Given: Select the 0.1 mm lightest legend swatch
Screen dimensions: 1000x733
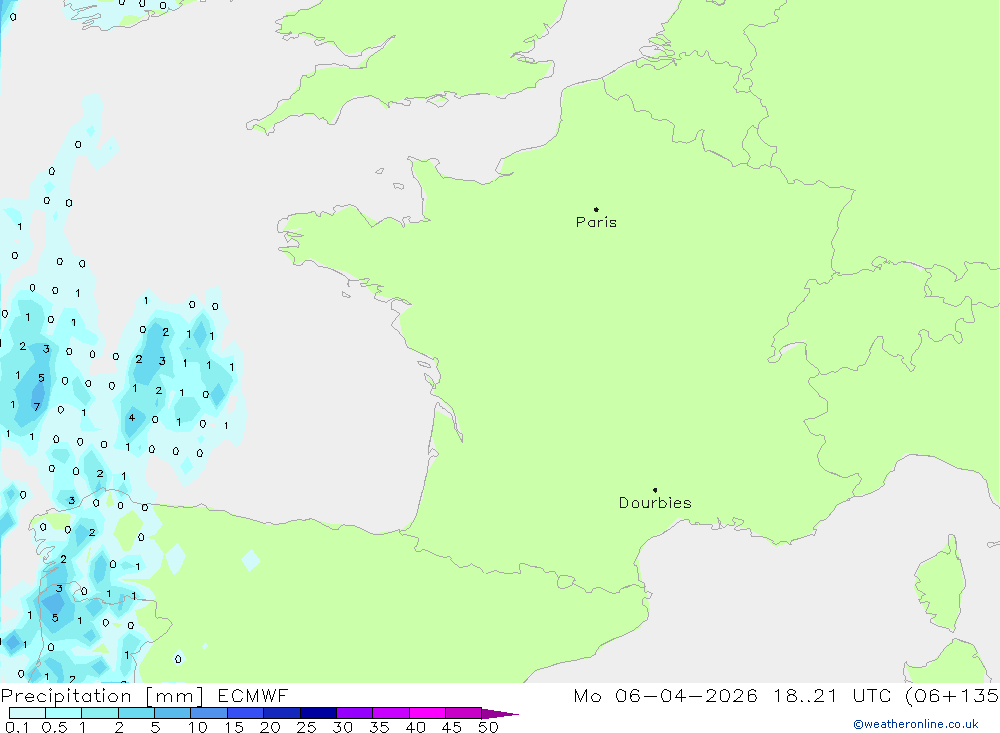Looking at the screenshot, I should pos(27,713).
